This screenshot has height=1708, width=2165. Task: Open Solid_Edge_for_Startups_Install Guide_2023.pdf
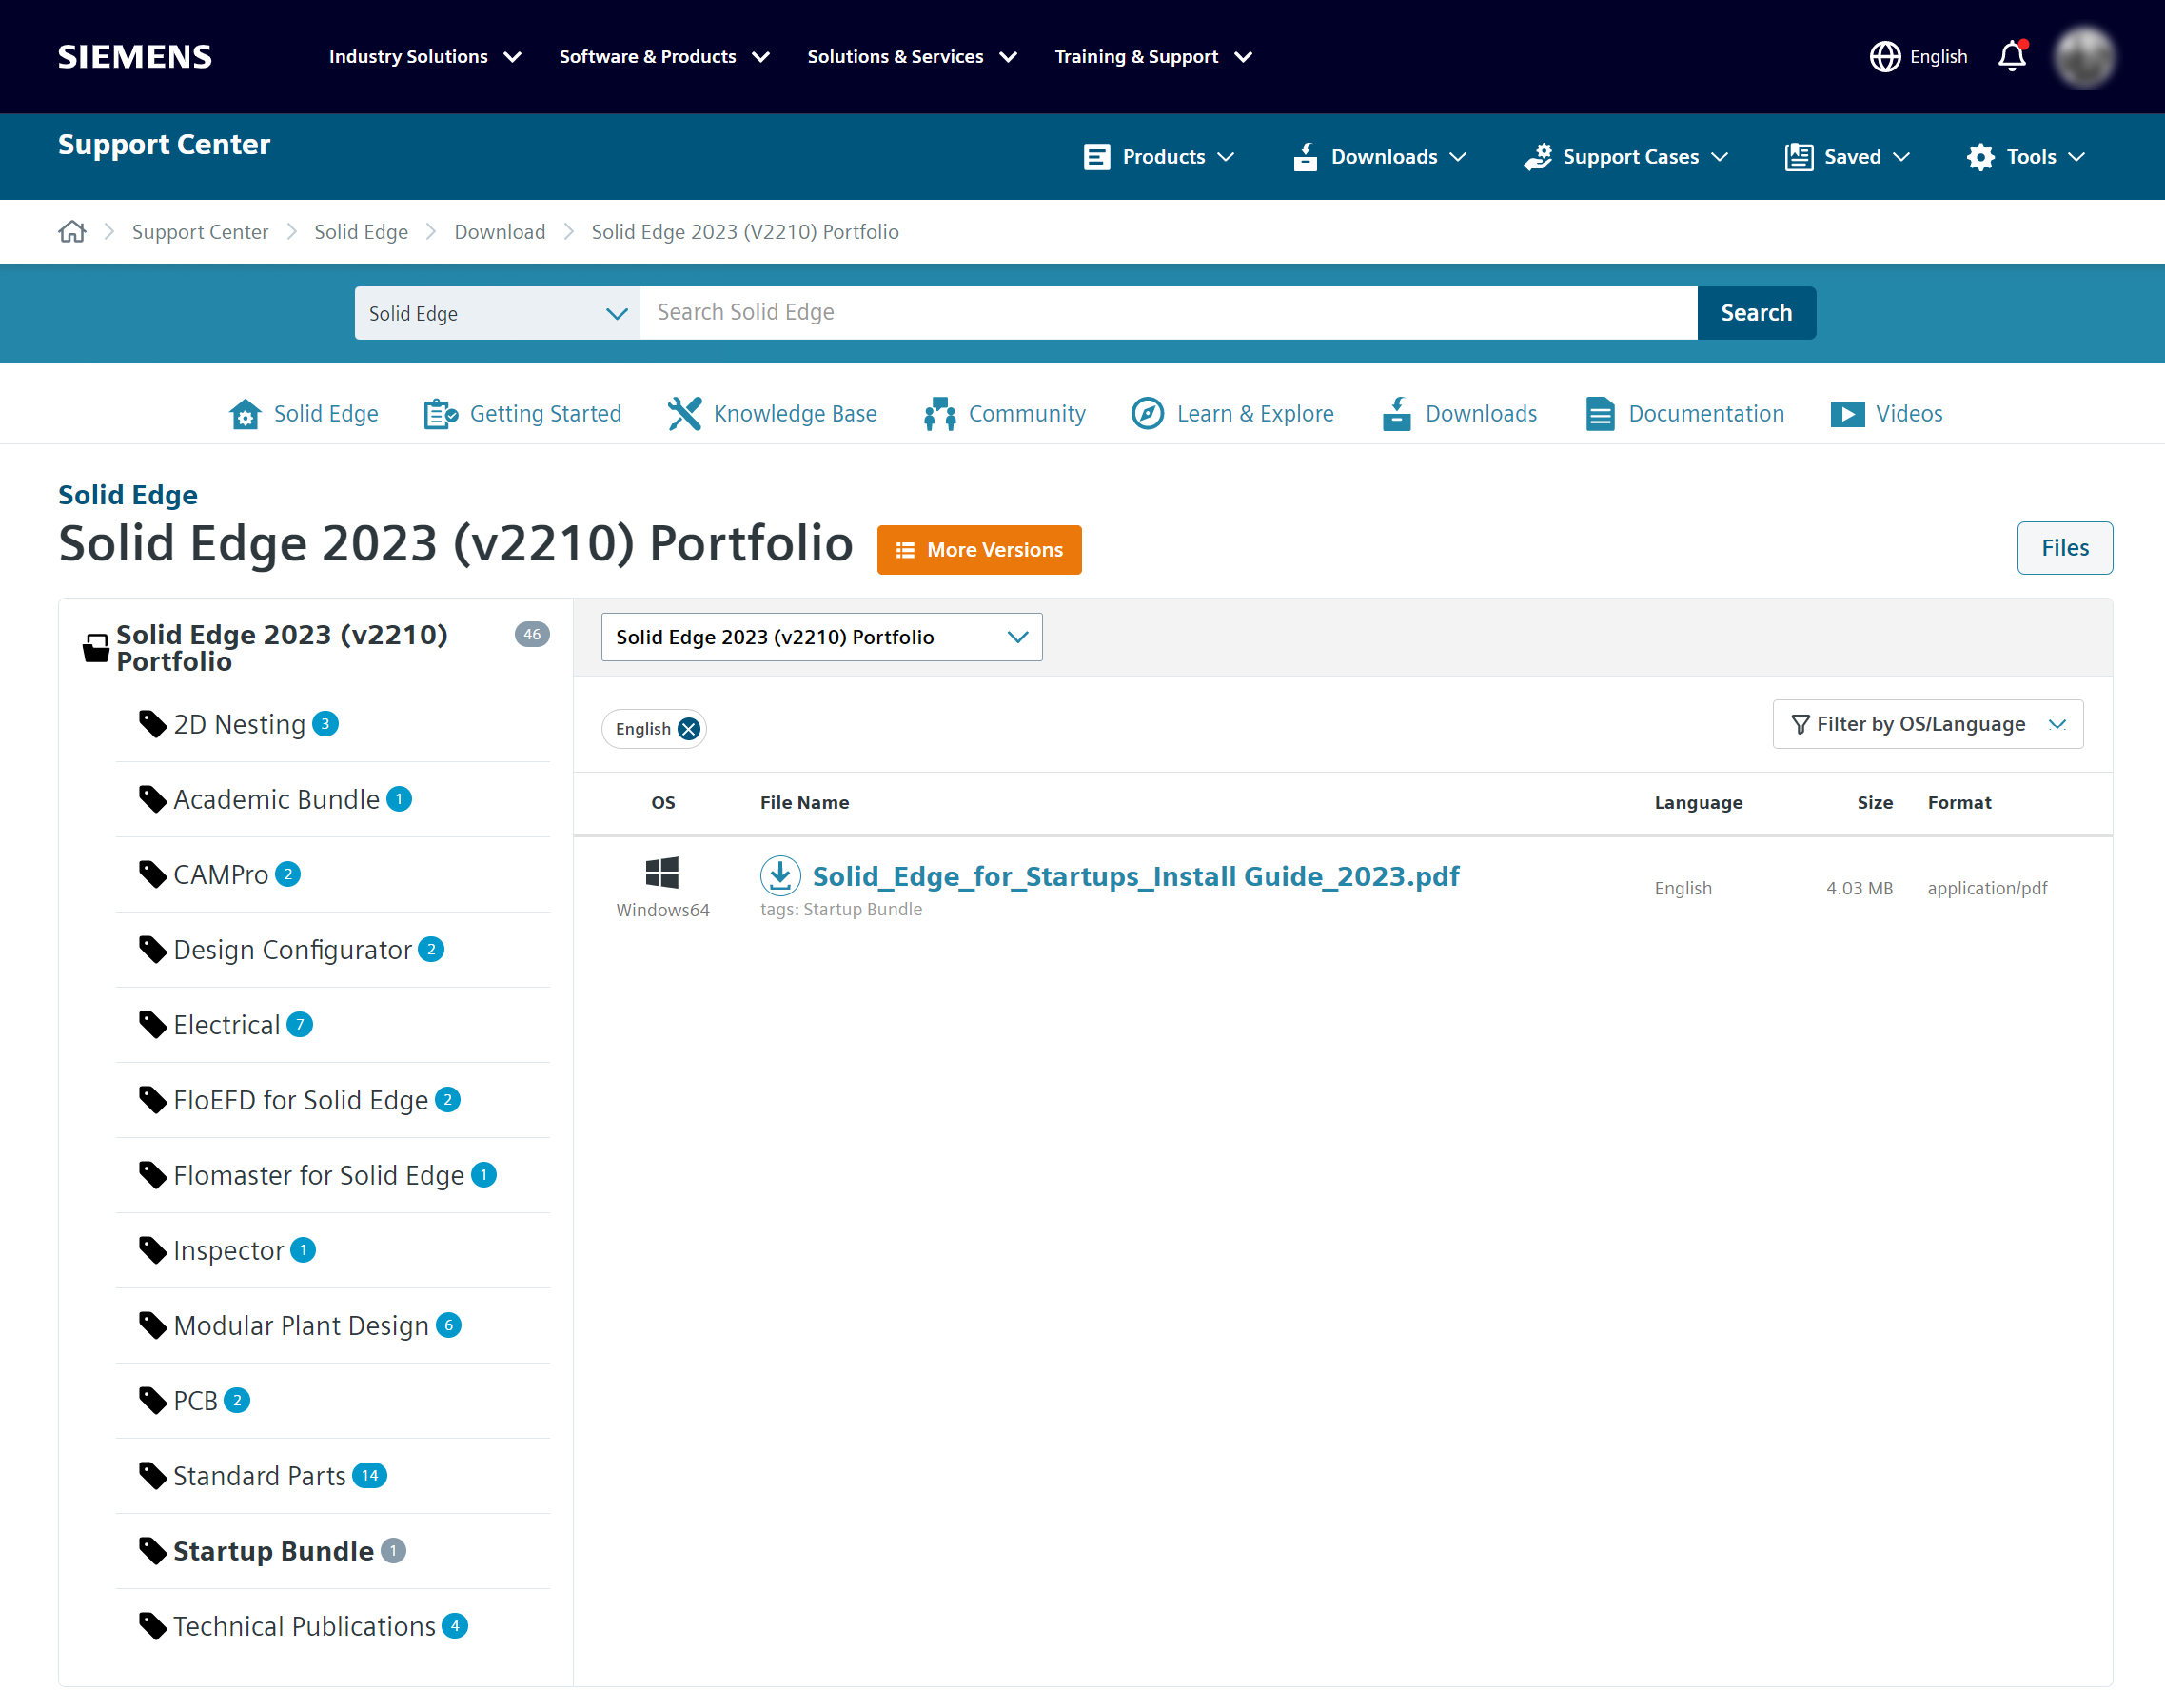pyautogui.click(x=1136, y=875)
